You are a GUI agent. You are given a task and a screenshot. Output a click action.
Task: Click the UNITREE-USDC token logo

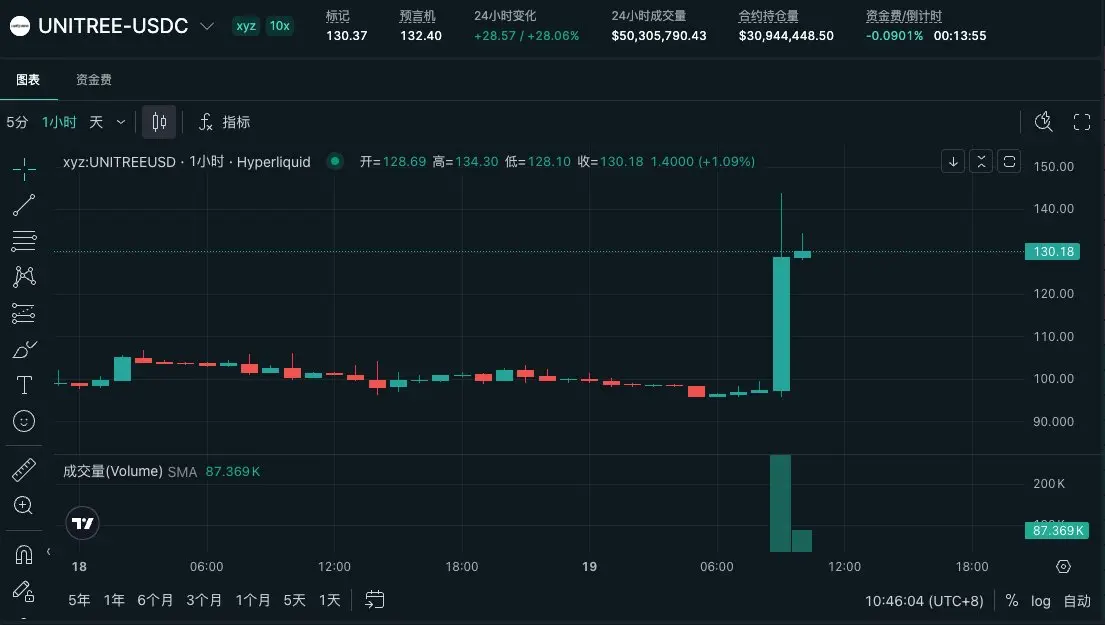[20, 26]
